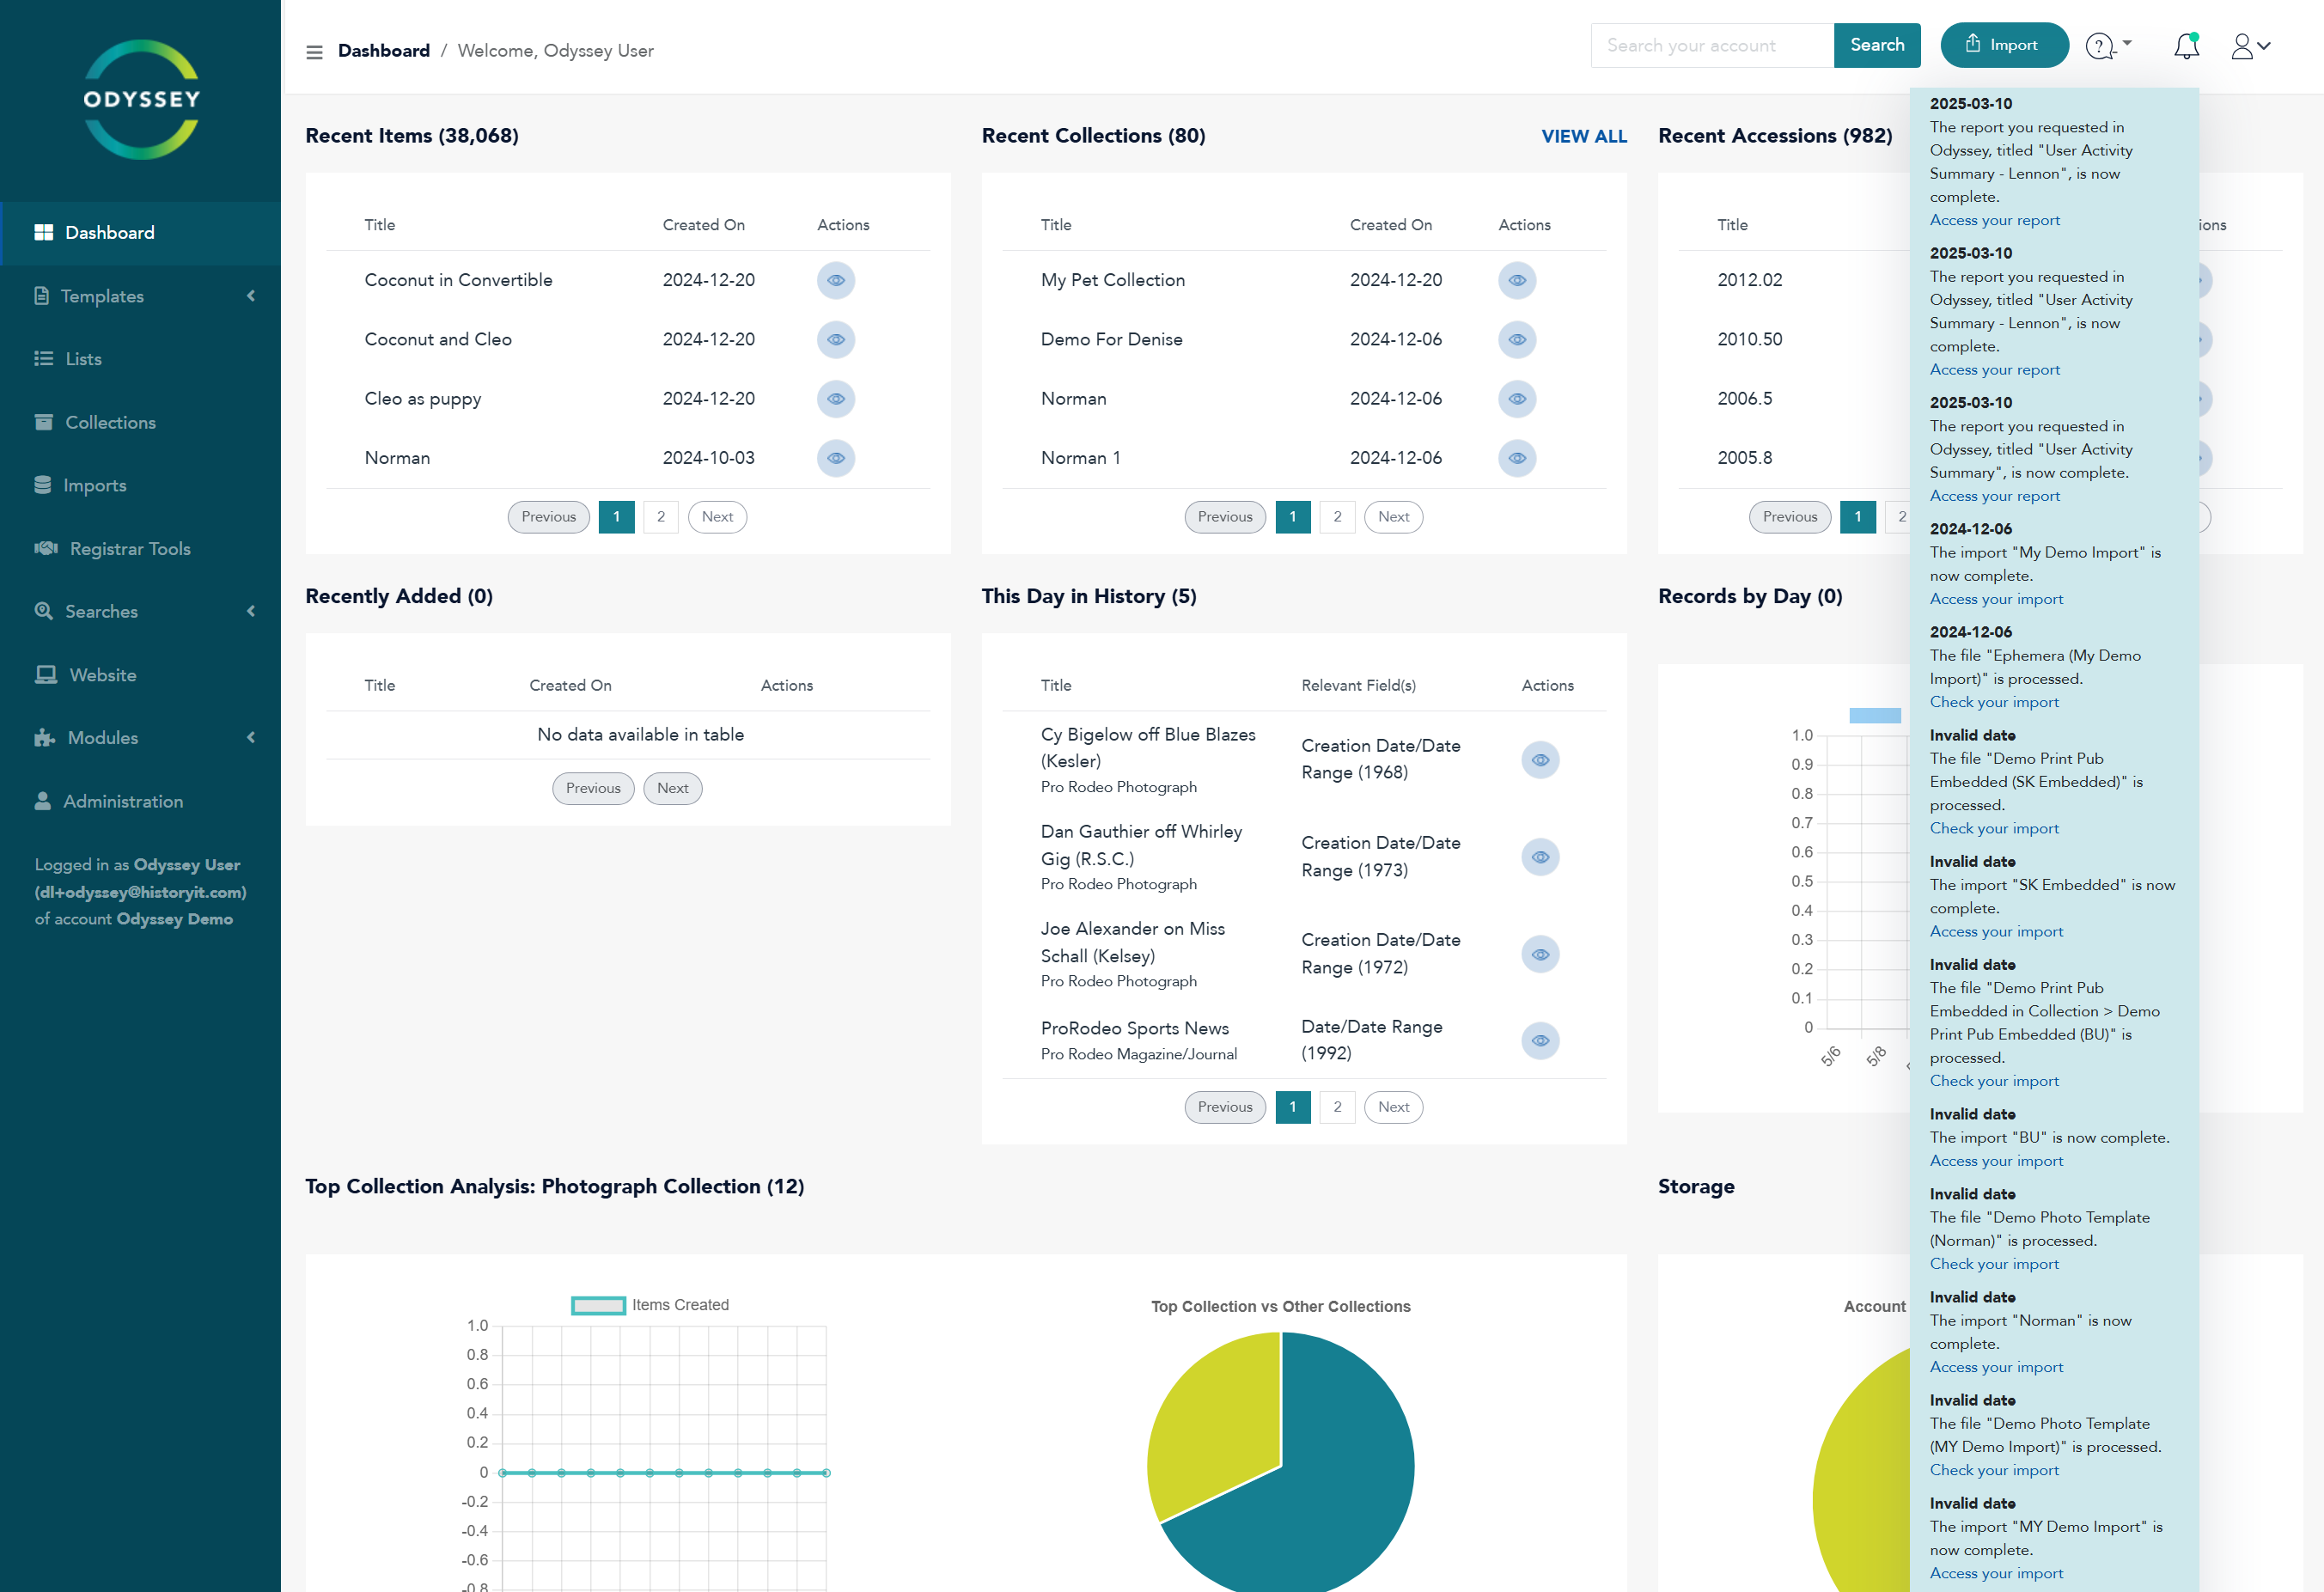View My Pet Collection eye icon

click(x=1516, y=280)
